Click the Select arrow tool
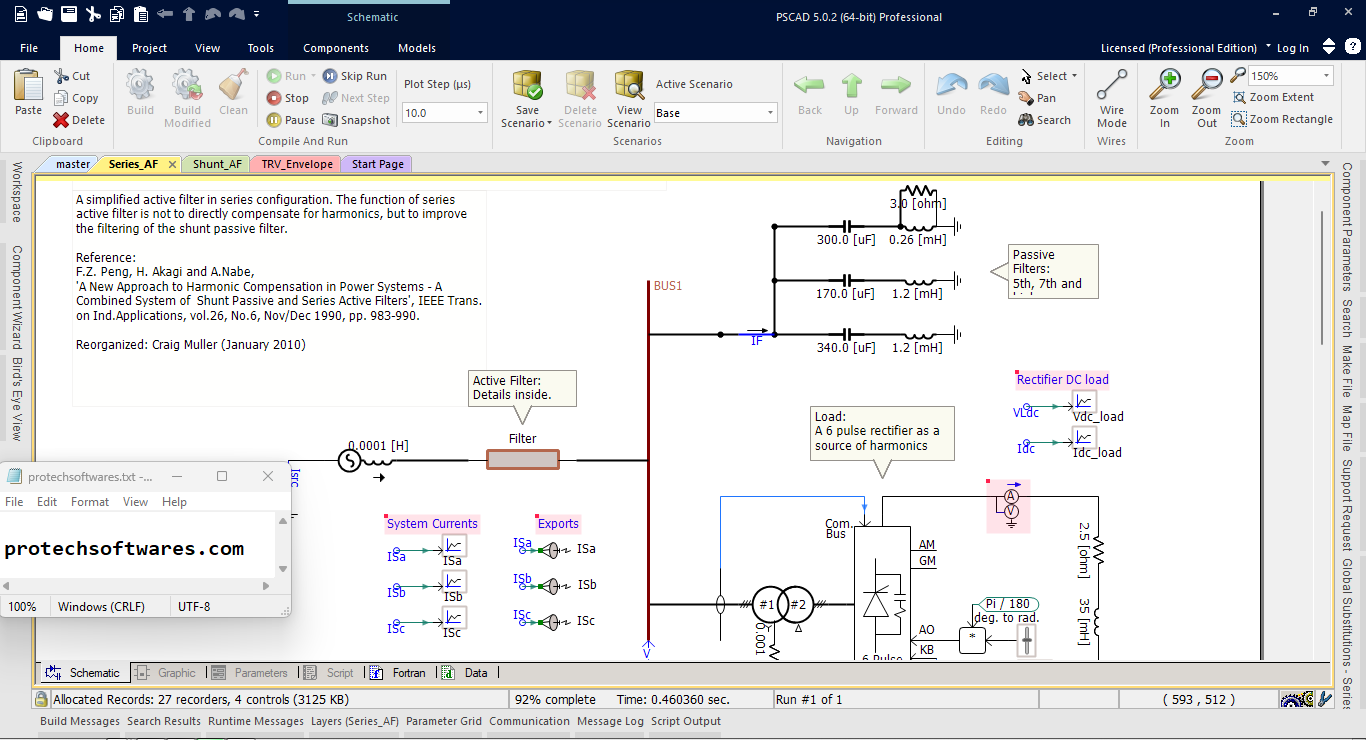 click(1043, 76)
